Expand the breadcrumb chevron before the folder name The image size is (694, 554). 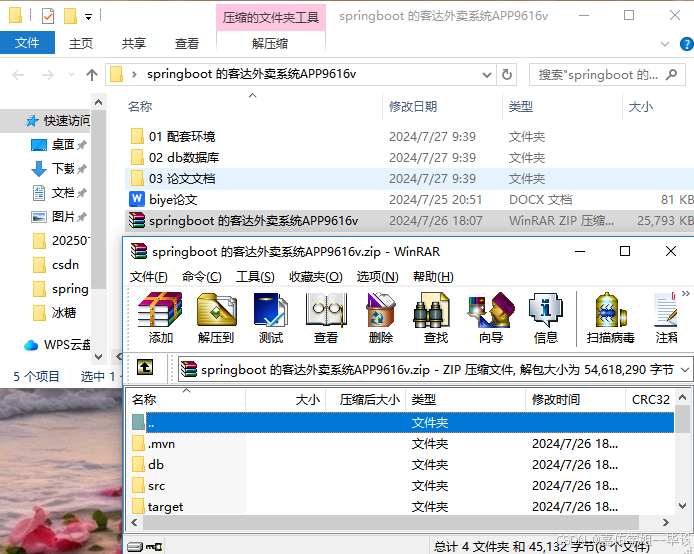click(x=134, y=74)
